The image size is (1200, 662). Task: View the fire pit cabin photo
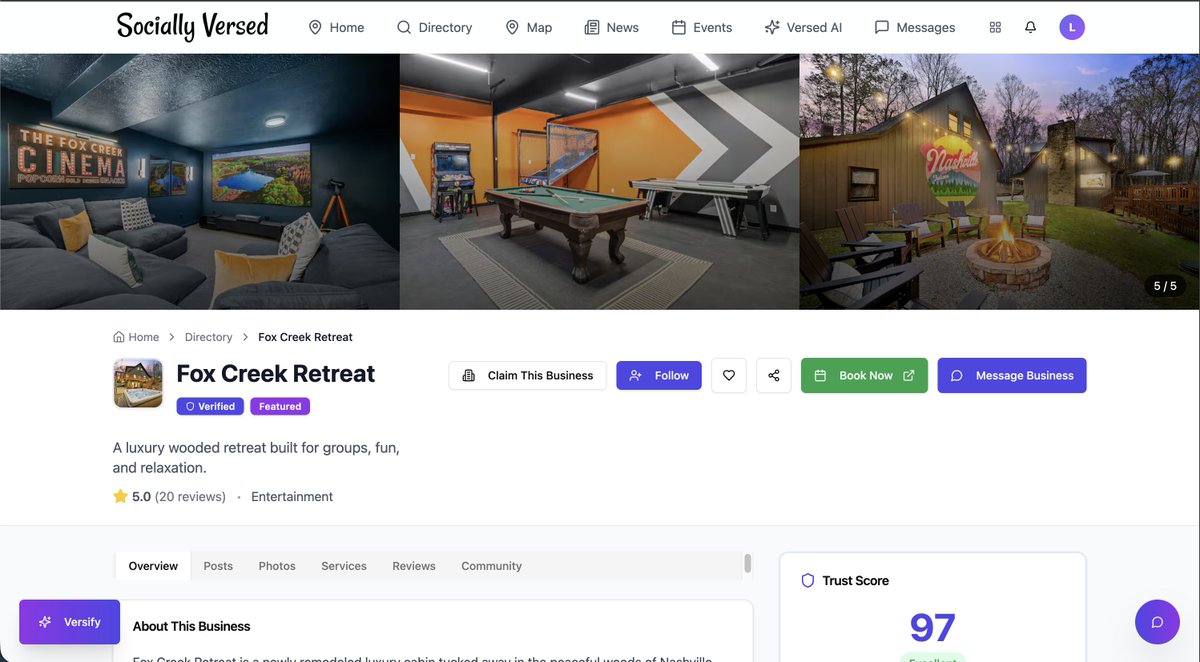(x=1000, y=181)
